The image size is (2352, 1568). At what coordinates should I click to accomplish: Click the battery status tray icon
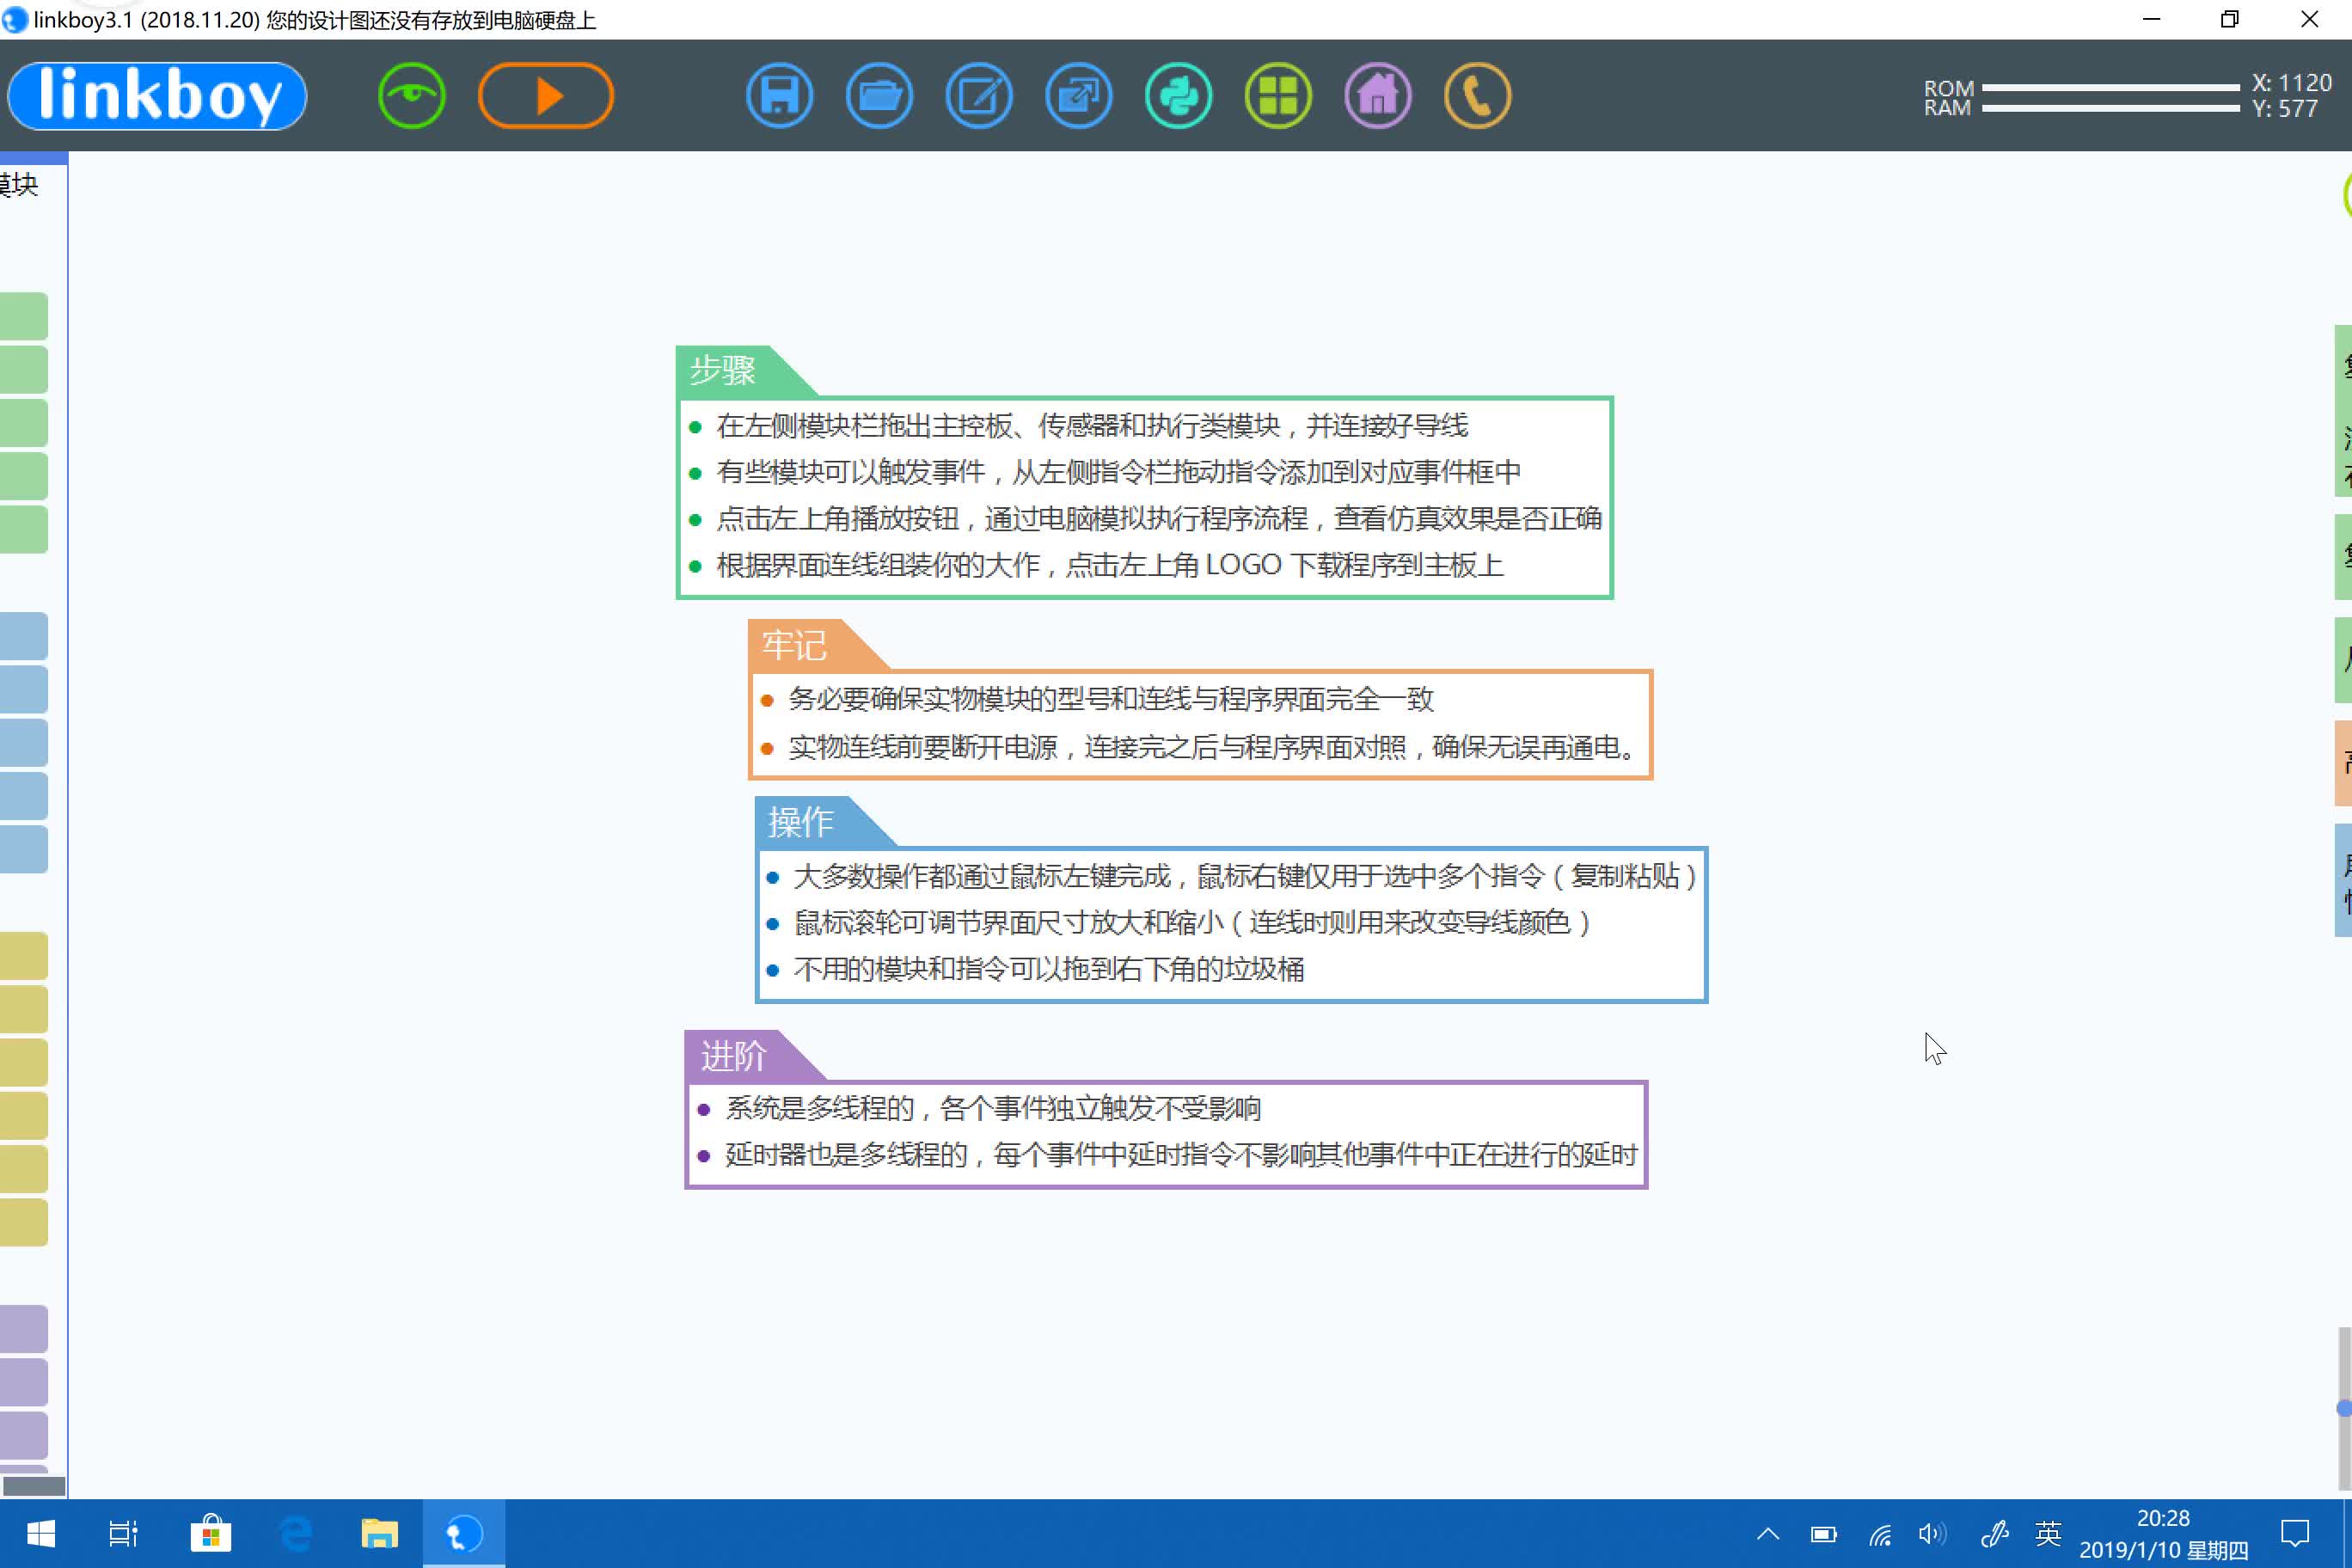1824,1533
